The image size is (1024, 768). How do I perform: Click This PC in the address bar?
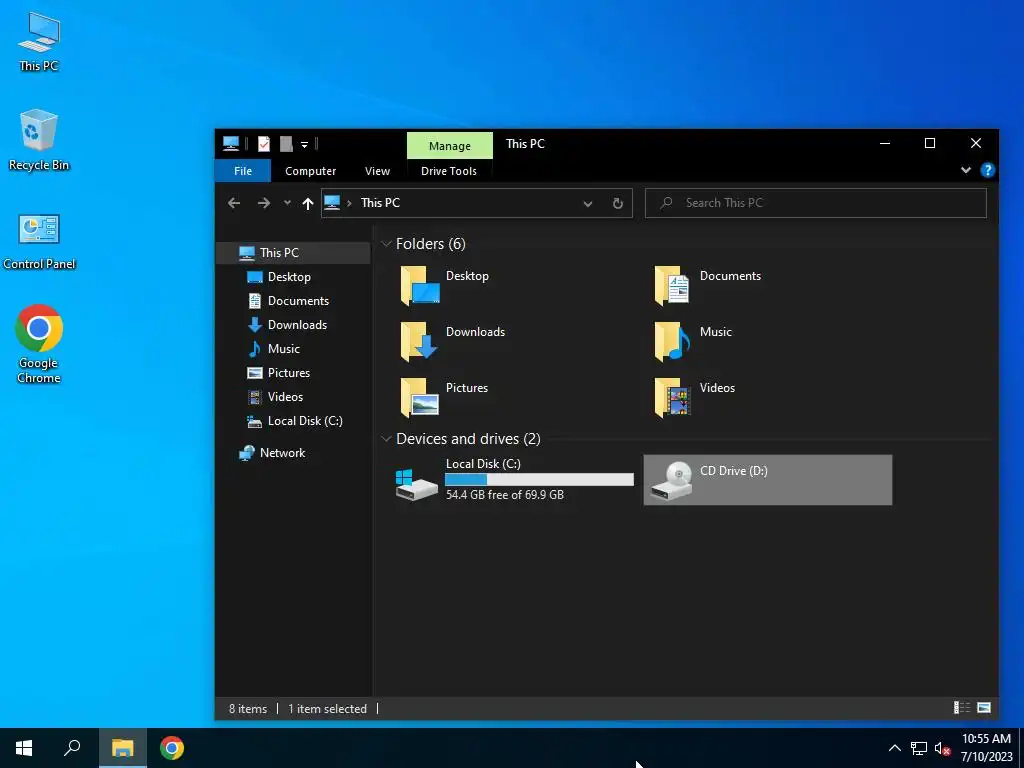380,203
